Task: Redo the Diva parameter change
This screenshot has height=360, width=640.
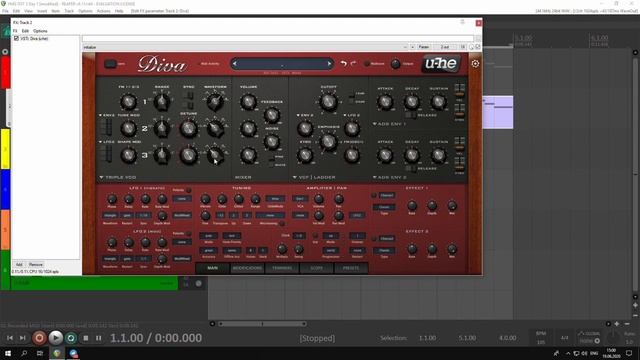Action: pyautogui.click(x=353, y=63)
